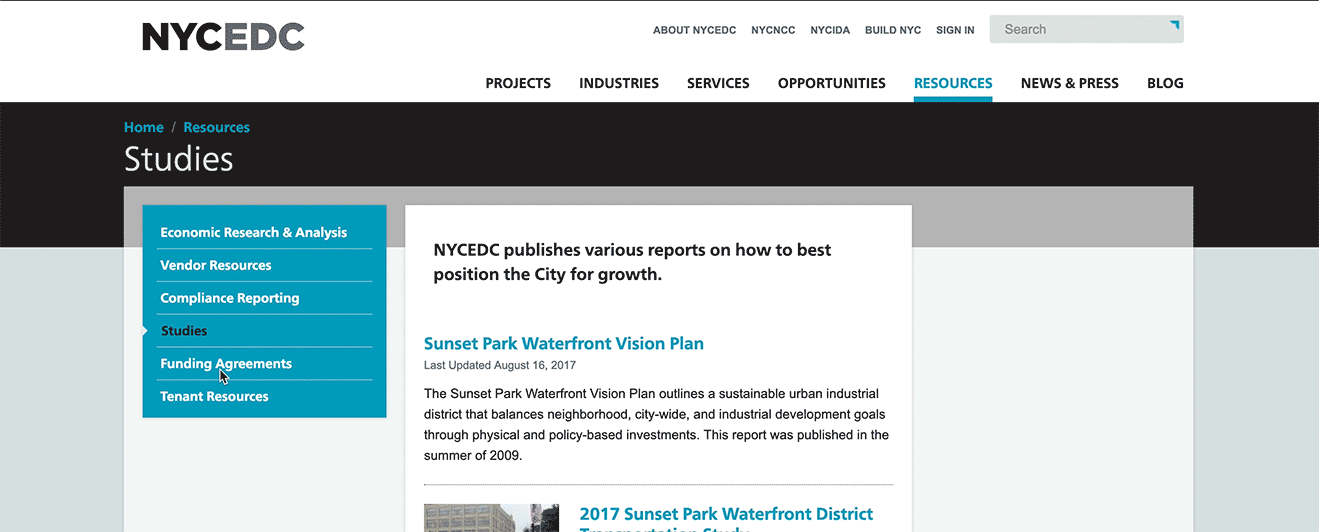Open the Opportunities menu
The image size is (1319, 532).
832,83
